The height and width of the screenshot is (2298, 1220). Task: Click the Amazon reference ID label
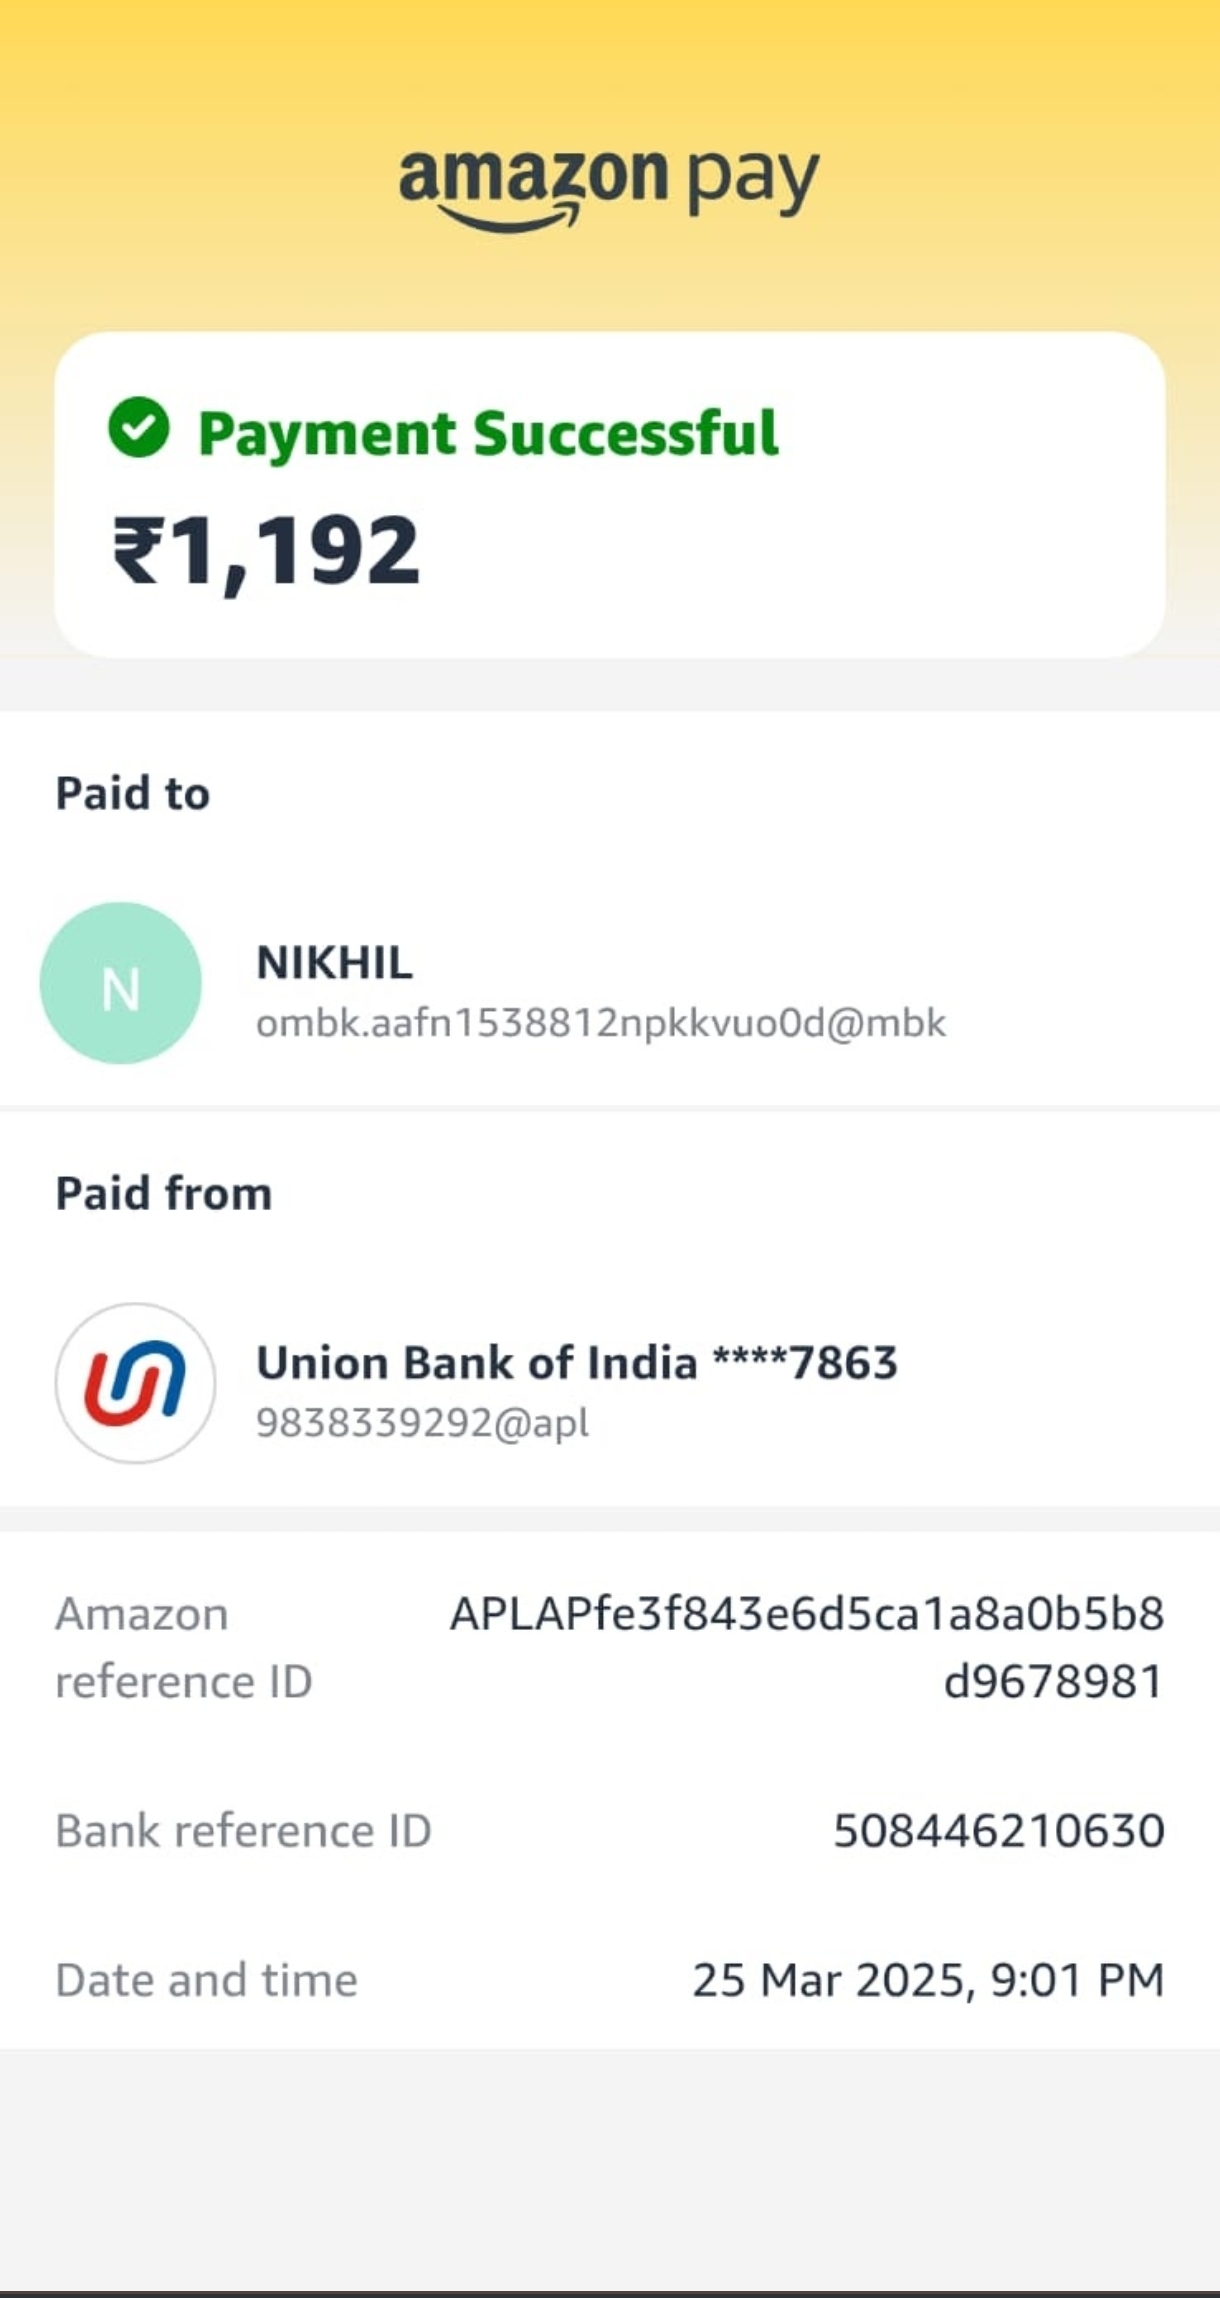pos(184,1647)
